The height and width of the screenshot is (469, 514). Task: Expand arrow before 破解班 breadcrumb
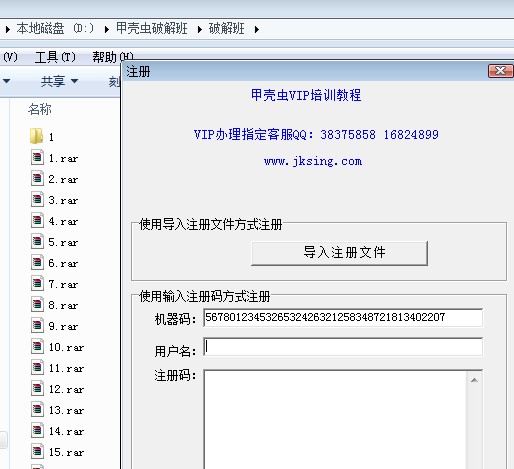(x=199, y=29)
